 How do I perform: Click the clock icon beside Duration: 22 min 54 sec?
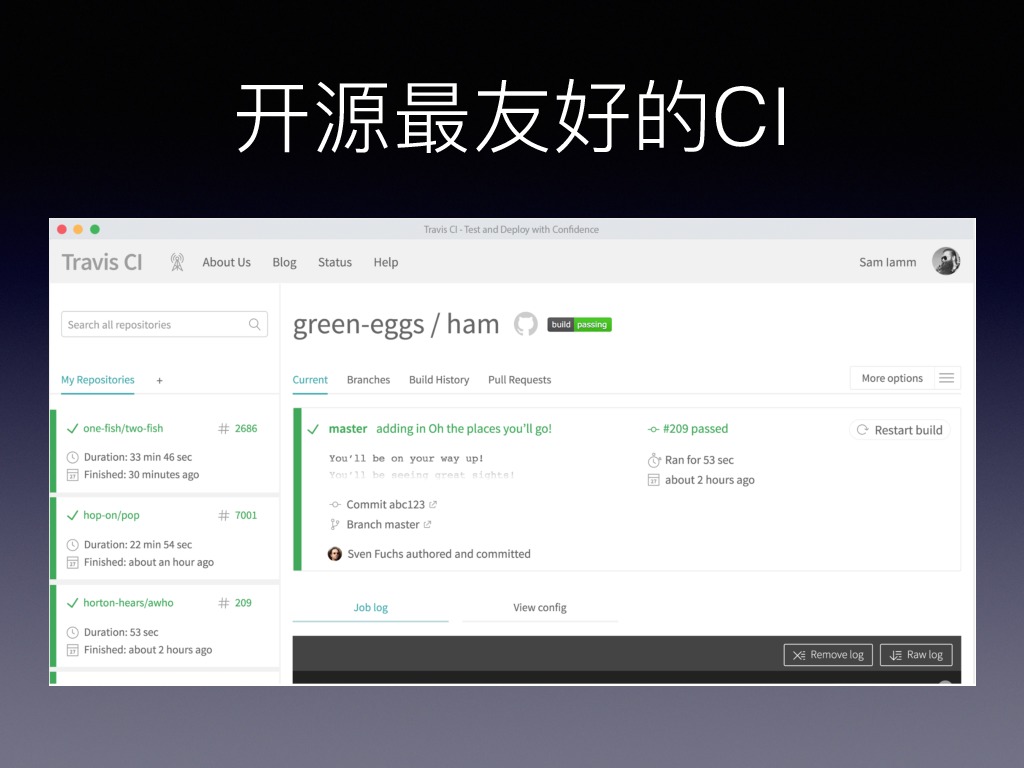72,545
